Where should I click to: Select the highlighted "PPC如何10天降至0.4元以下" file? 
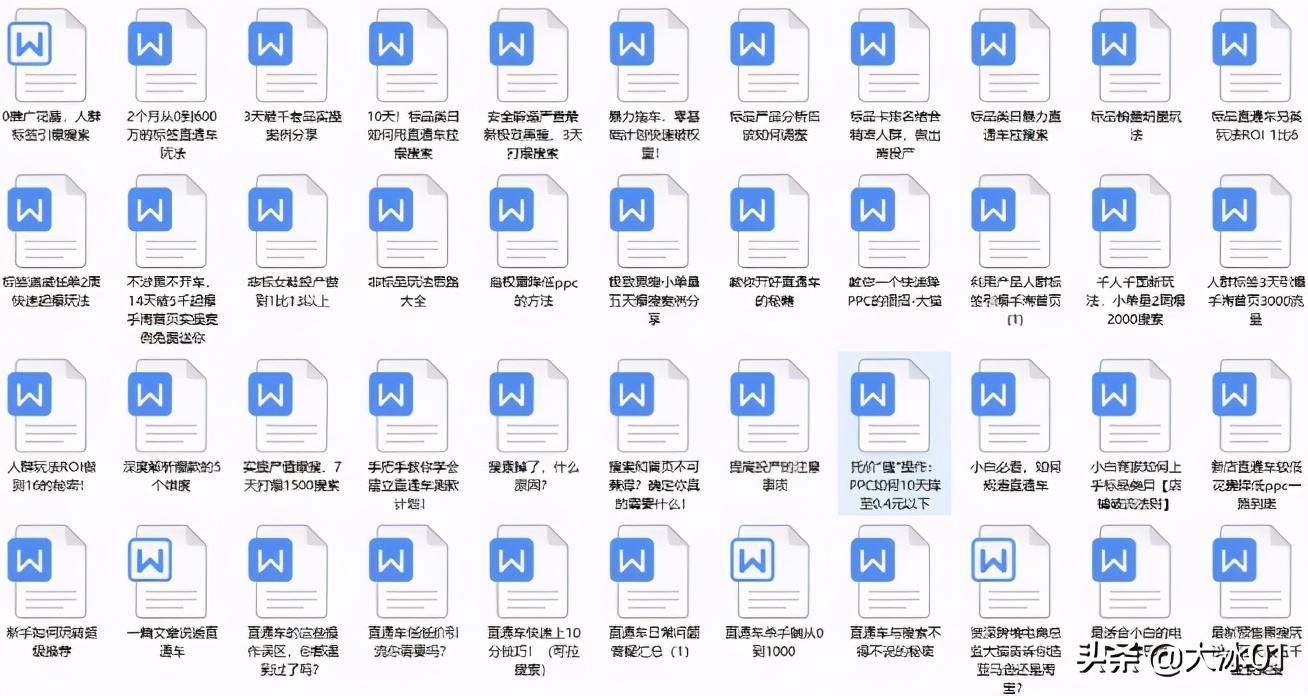tap(890, 400)
